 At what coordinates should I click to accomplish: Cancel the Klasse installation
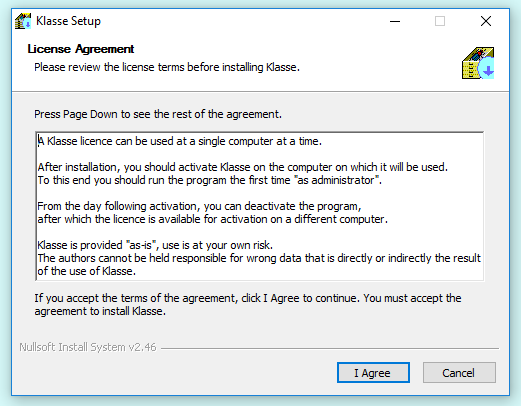point(459,373)
